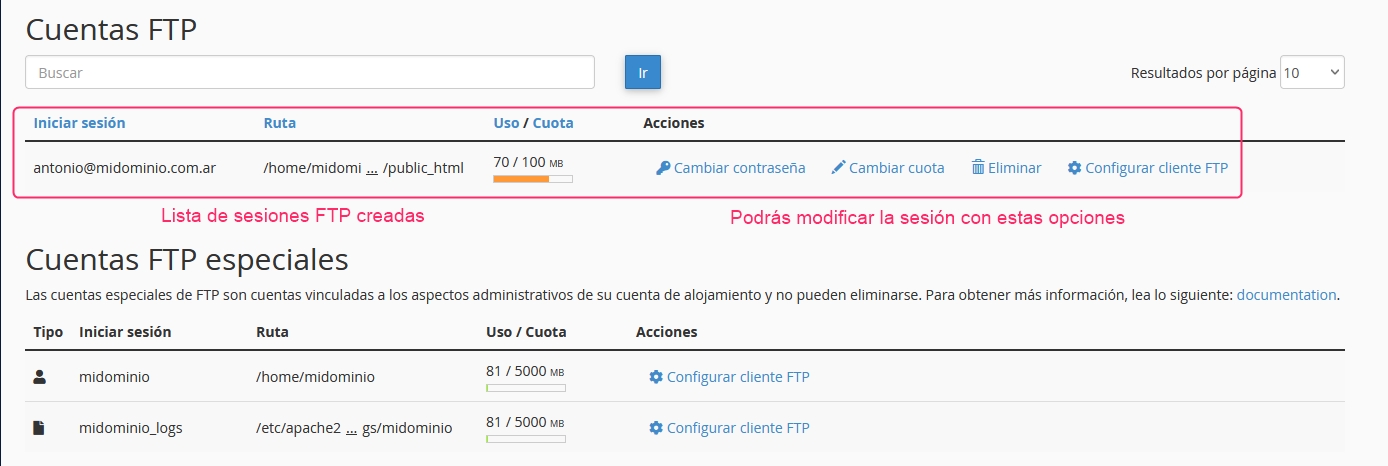Click the Ir search button
The image size is (1388, 466).
[x=643, y=72]
